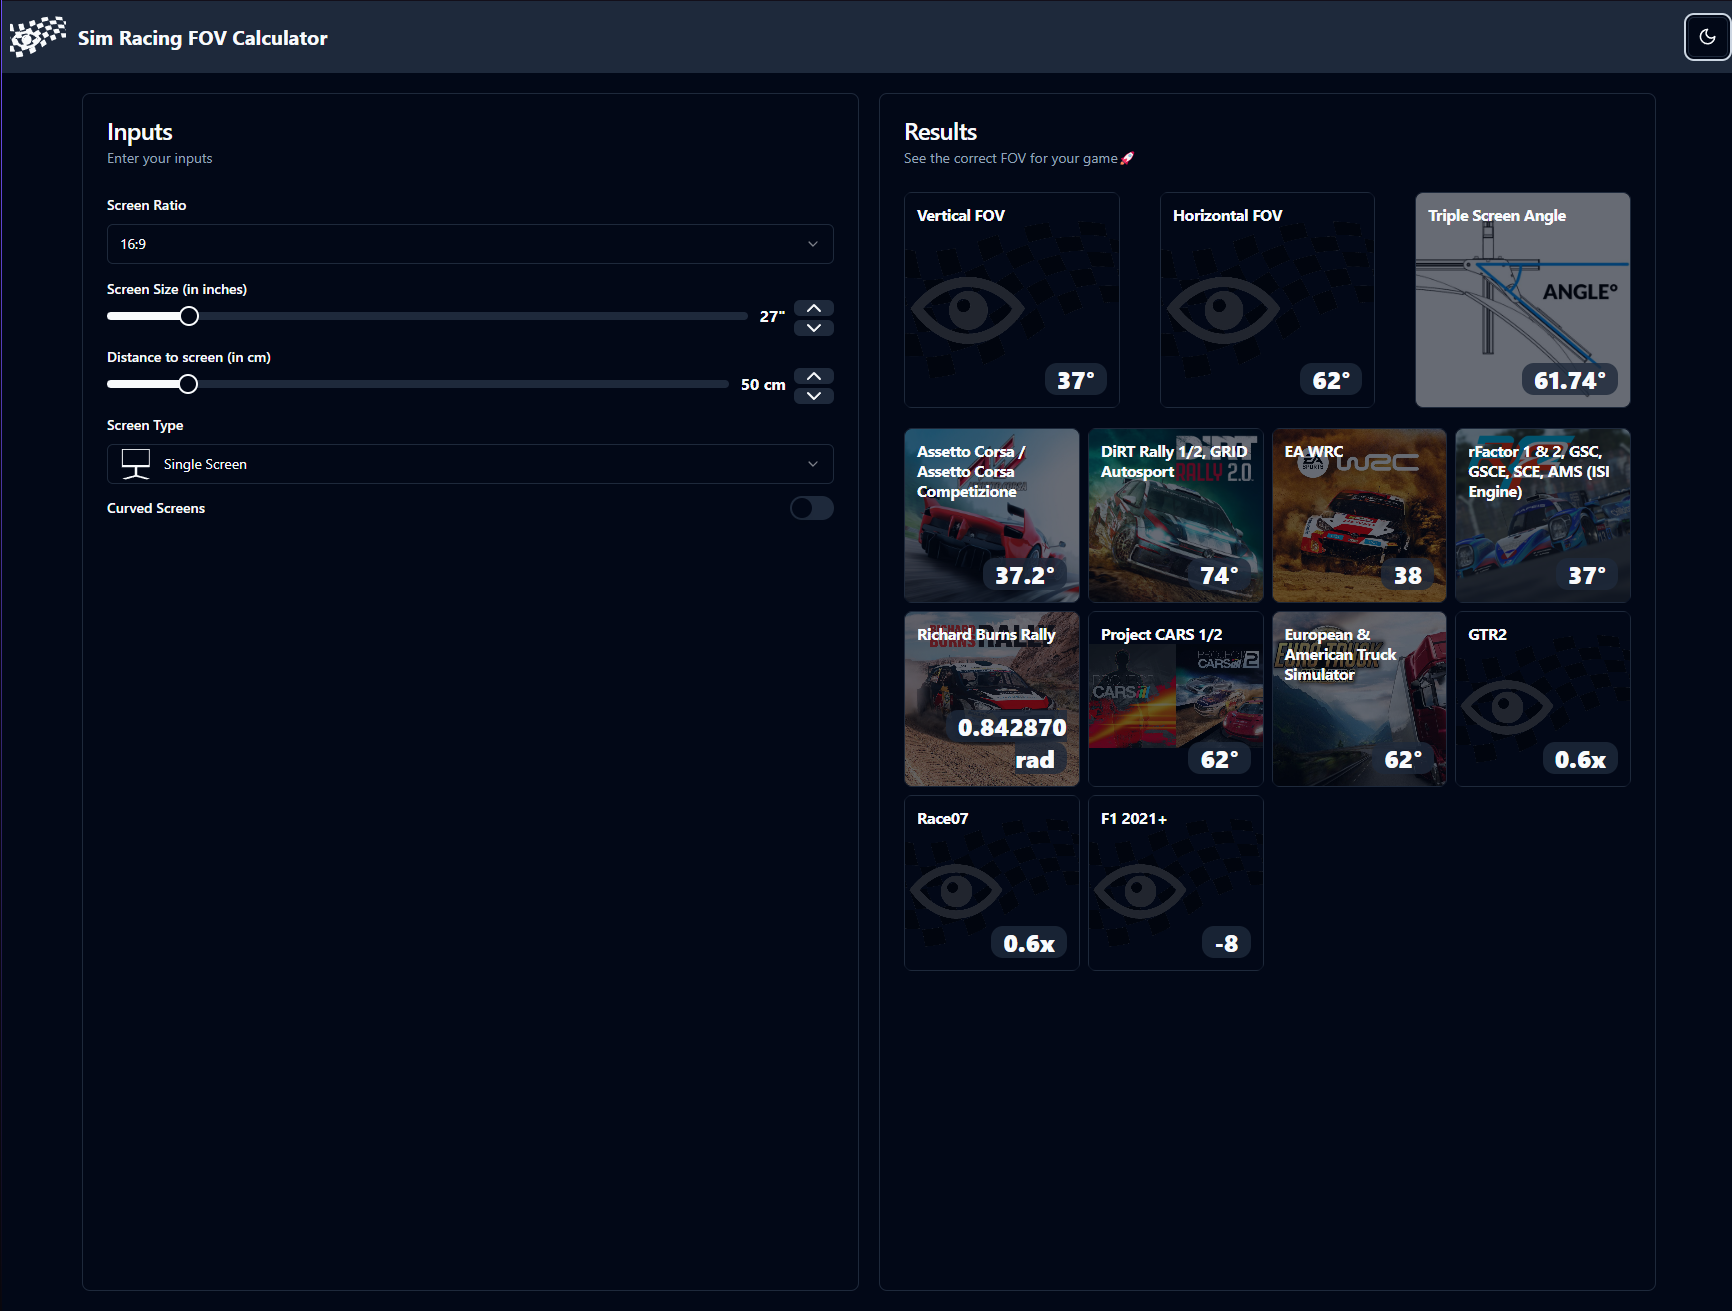
Task: Select the DiRT Rally 1/2 GRID Autosport card
Action: (1176, 516)
